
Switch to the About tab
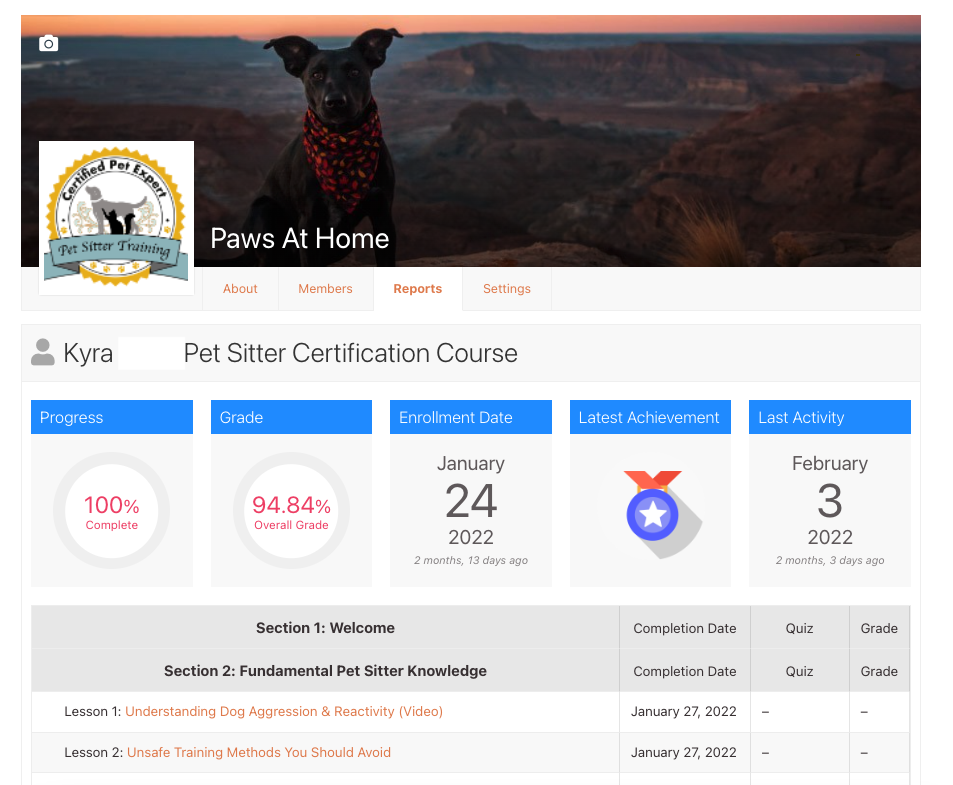coord(240,288)
